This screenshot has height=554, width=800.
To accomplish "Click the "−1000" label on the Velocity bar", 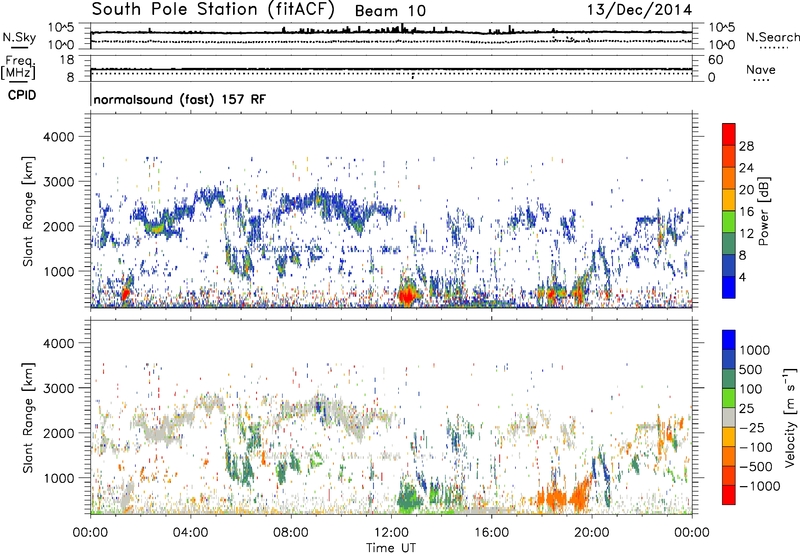I will coord(760,486).
